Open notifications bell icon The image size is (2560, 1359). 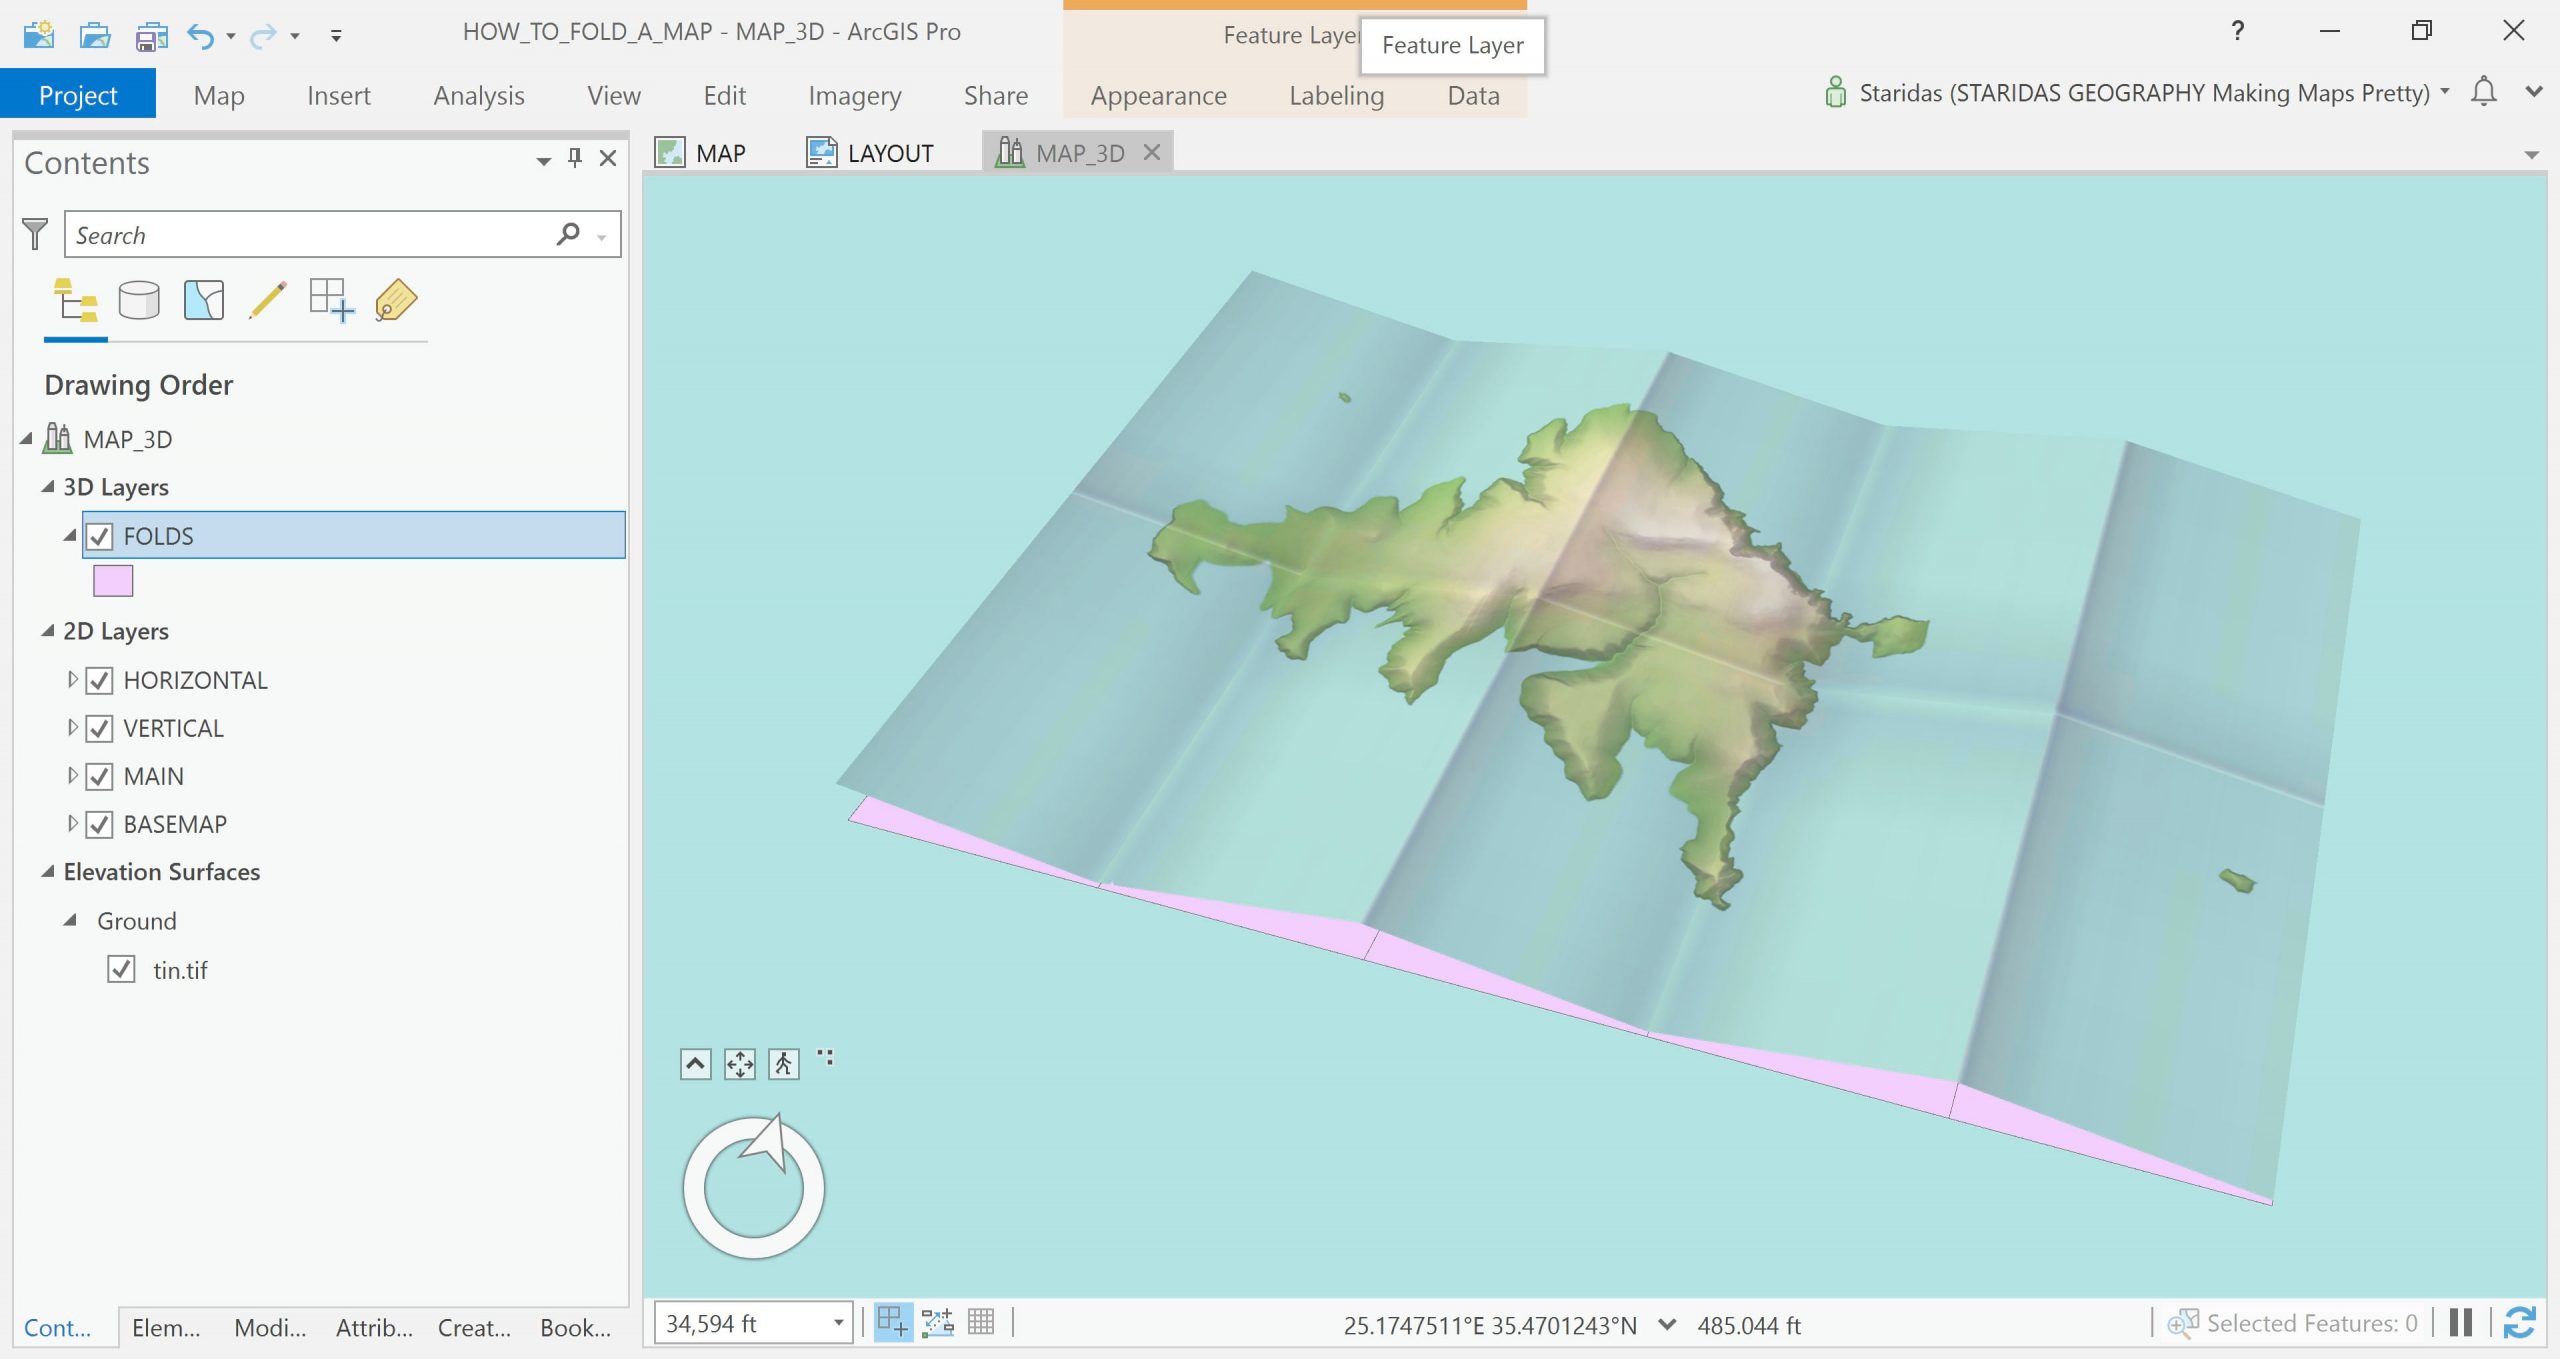click(x=2484, y=92)
